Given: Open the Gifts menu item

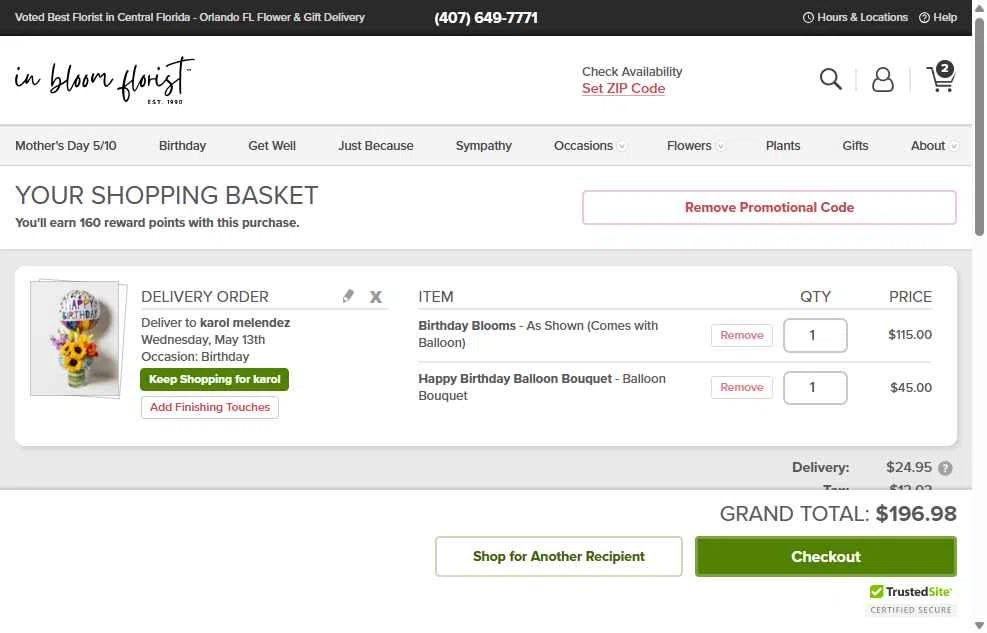Looking at the screenshot, I should 855,146.
